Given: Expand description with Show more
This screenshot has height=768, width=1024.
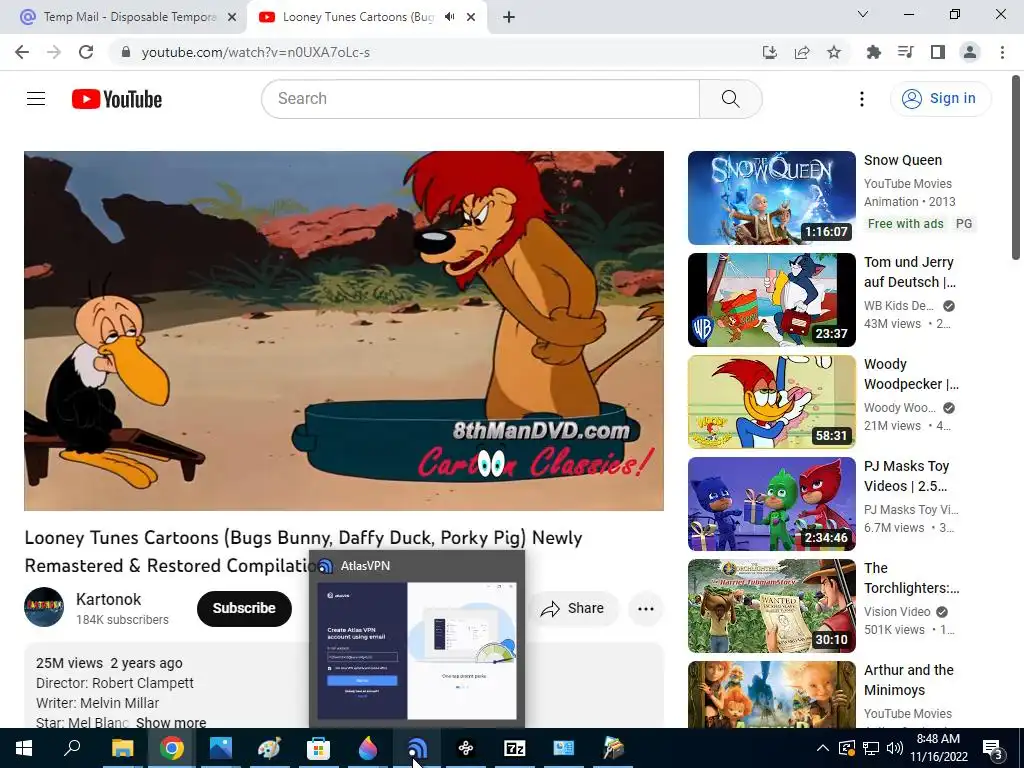Looking at the screenshot, I should coord(171,722).
